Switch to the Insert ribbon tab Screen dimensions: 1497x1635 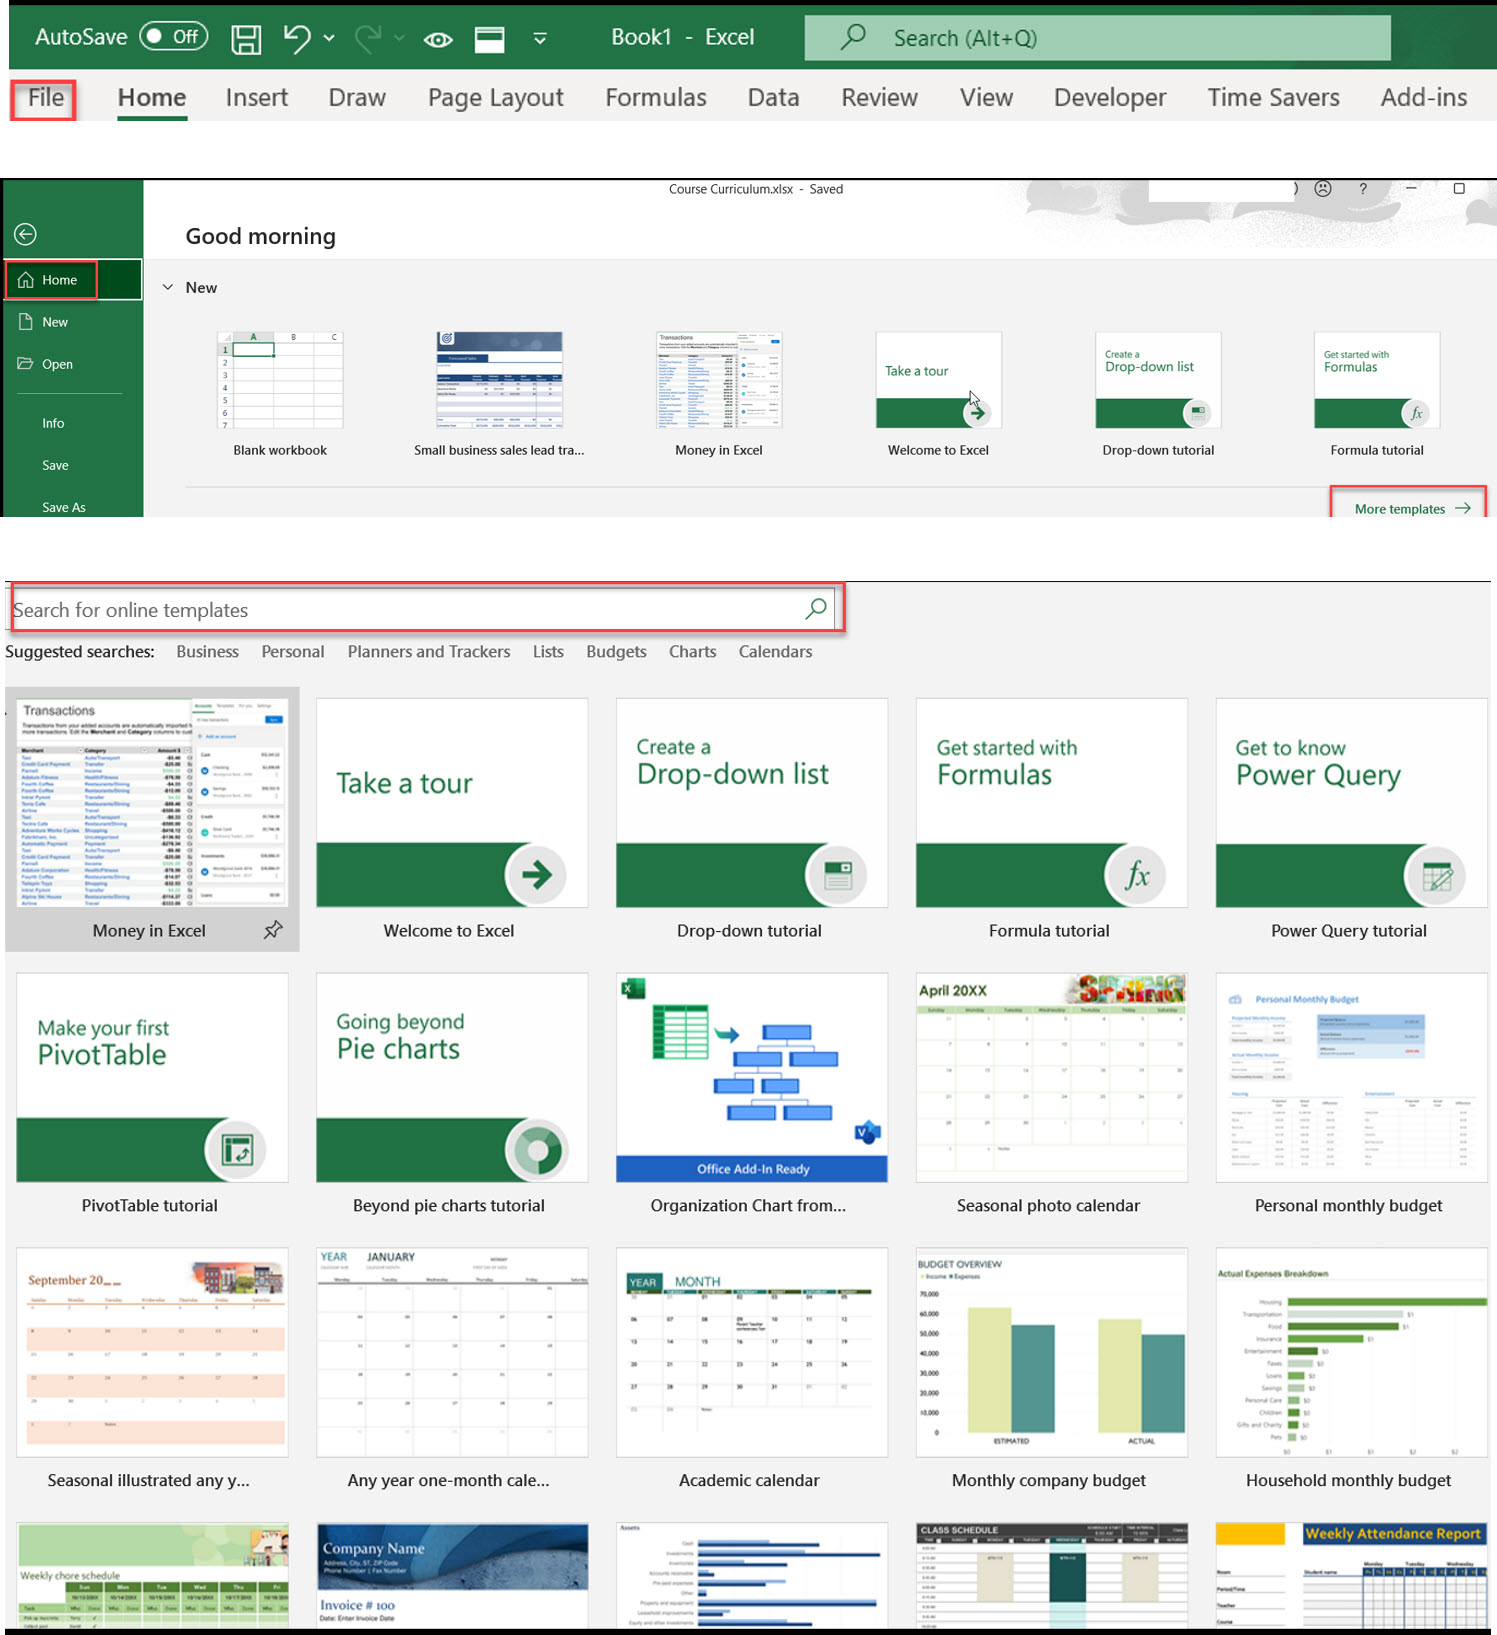pyautogui.click(x=256, y=98)
